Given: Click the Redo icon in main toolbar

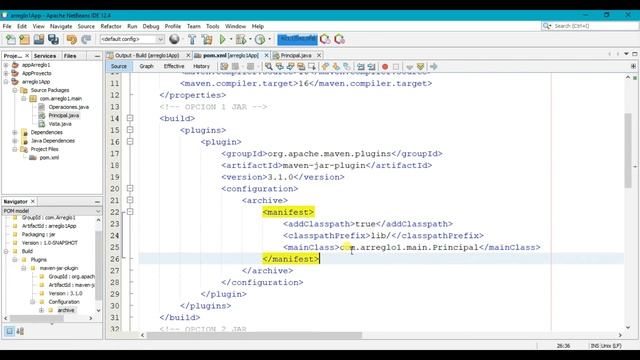Looking at the screenshot, I should (x=86, y=39).
